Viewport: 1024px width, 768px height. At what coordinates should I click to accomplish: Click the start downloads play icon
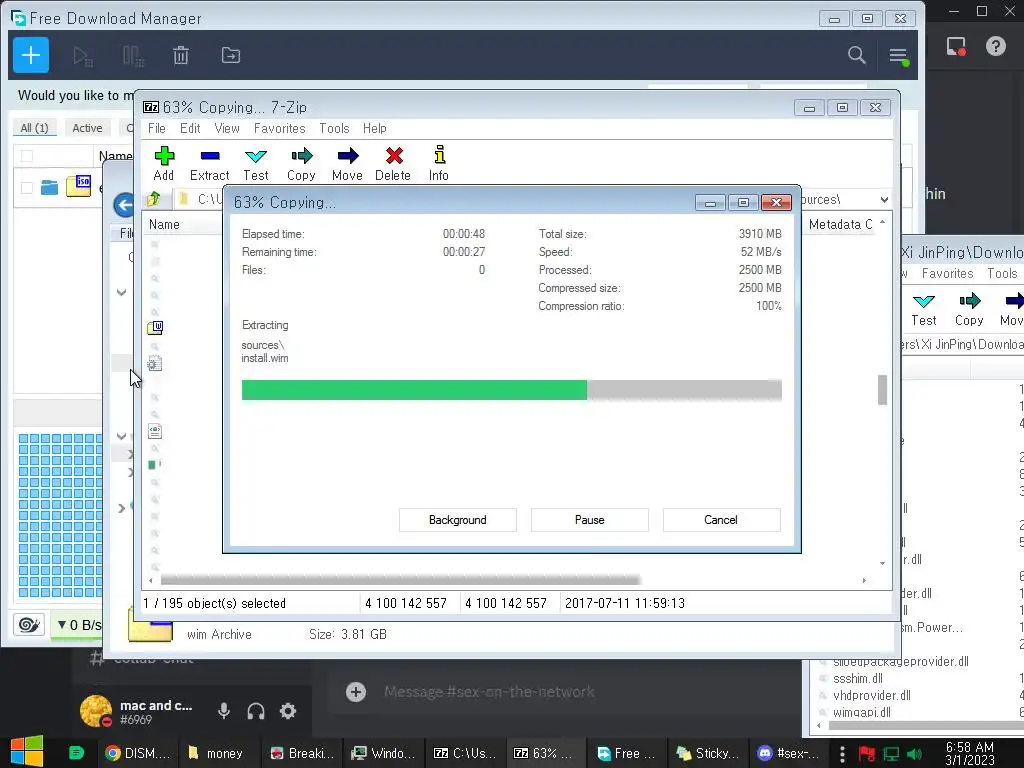tap(82, 56)
